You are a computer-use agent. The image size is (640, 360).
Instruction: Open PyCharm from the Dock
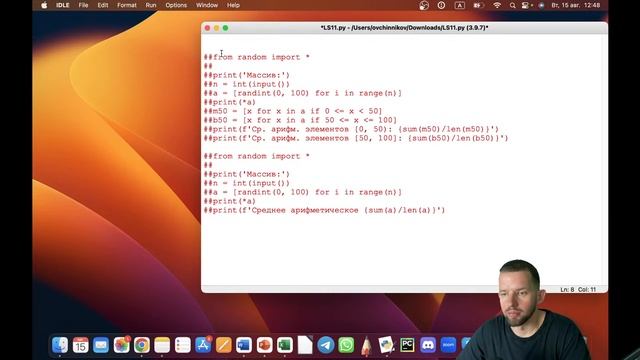point(407,345)
